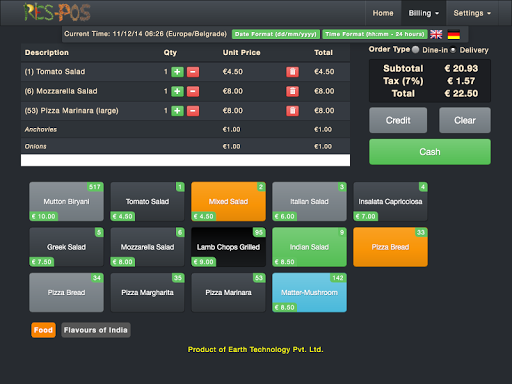Go to the Home menu item
The height and width of the screenshot is (384, 512).
tap(383, 13)
